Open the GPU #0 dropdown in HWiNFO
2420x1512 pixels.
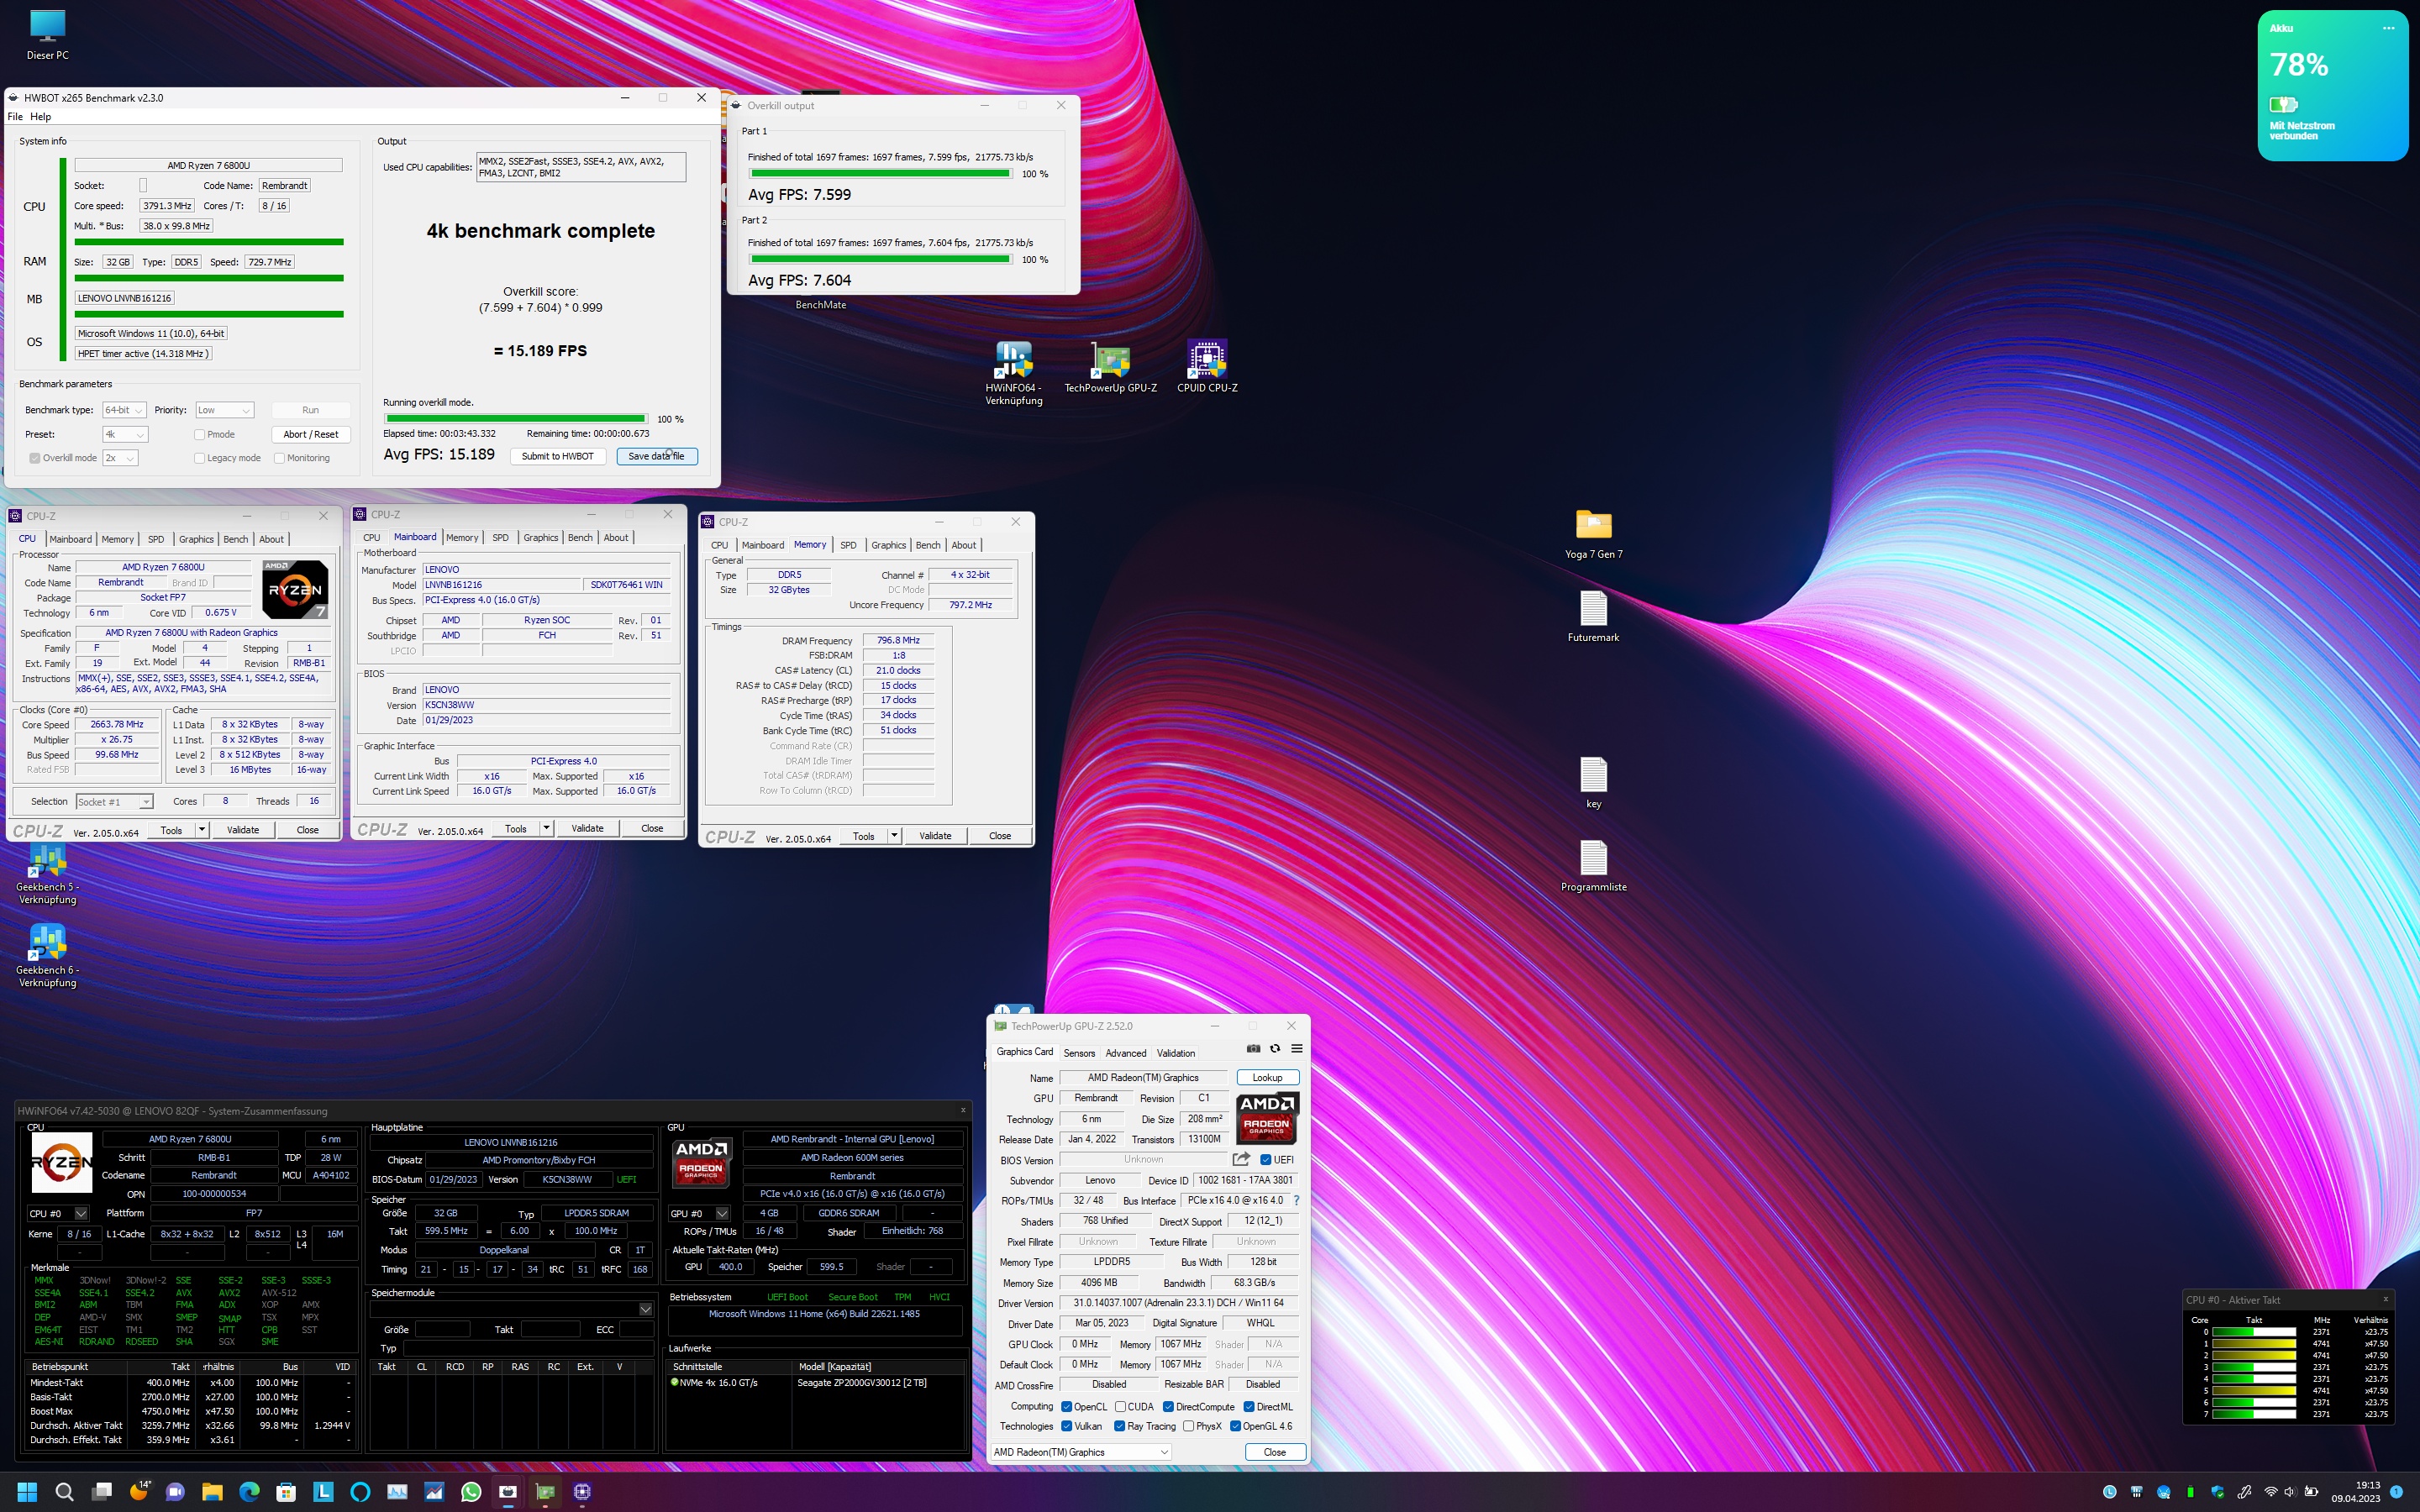point(699,1213)
